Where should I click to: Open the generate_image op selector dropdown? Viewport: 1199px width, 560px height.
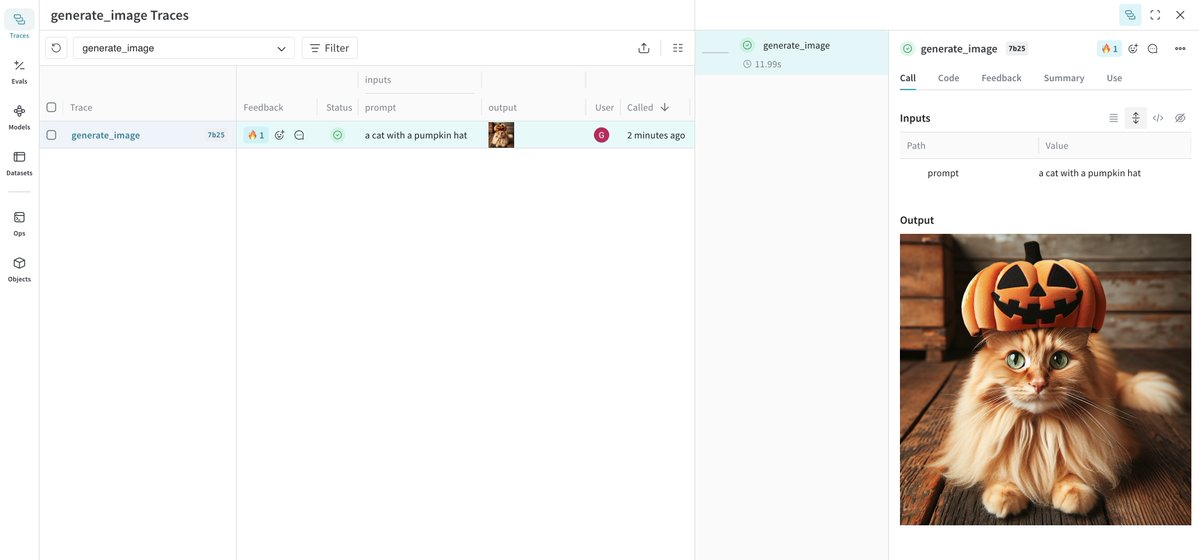coord(184,48)
